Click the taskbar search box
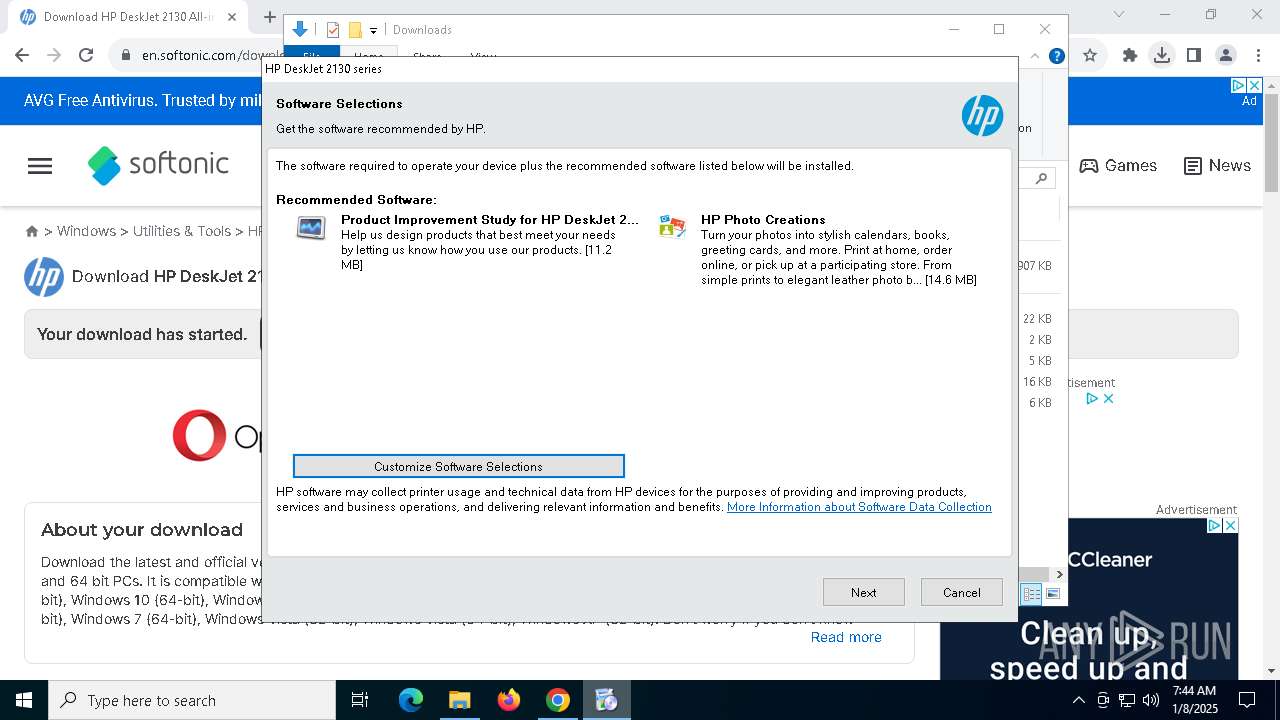 (192, 700)
